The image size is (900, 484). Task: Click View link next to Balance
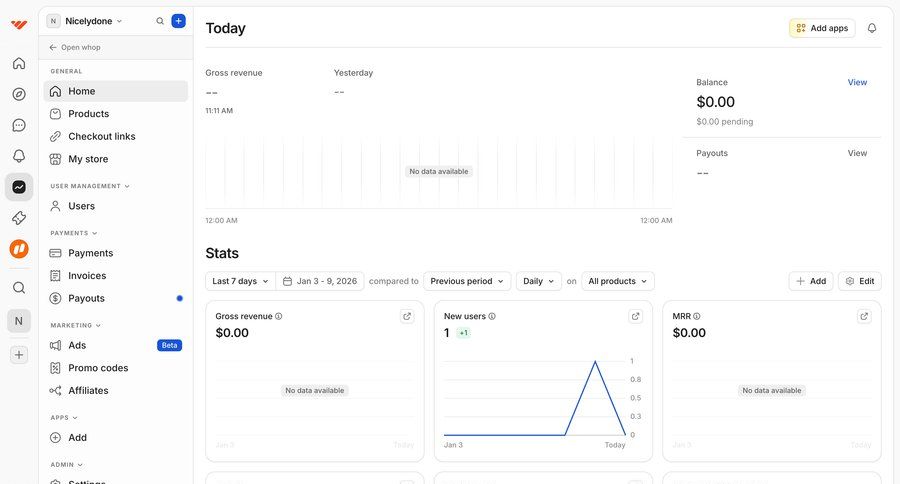tap(857, 83)
